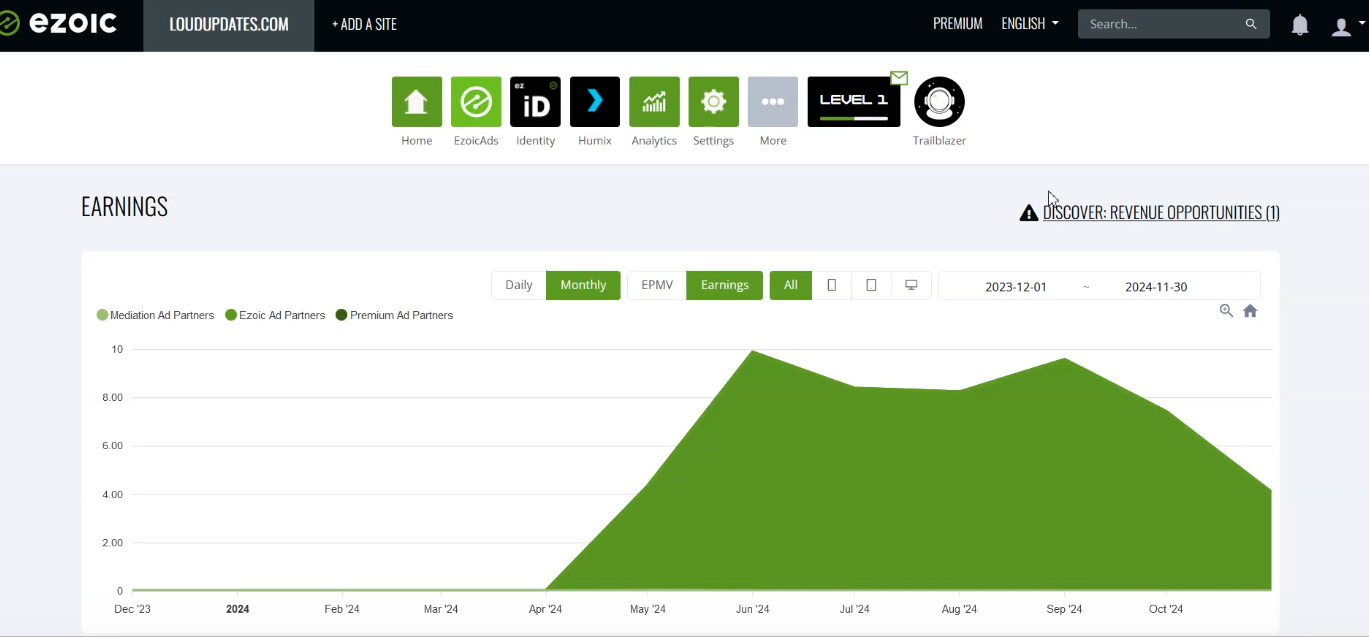Switch to Daily view
1369x637 pixels.
tap(519, 285)
